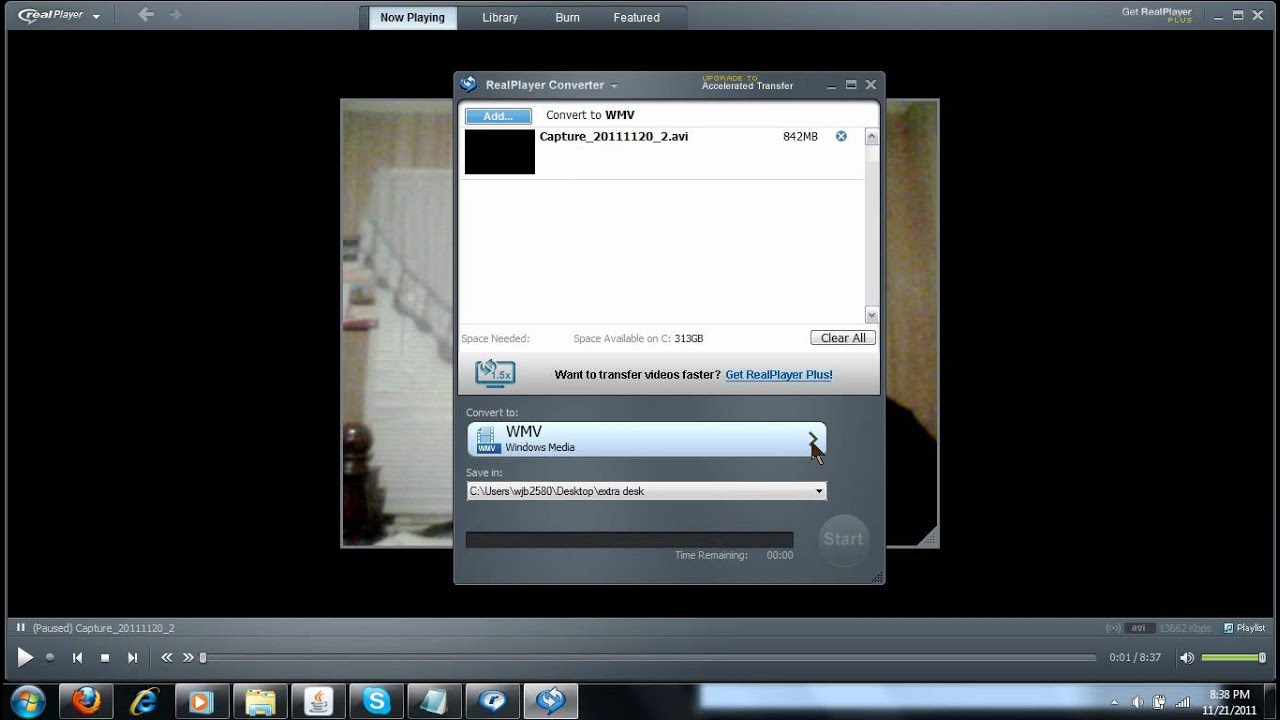
Task: Remove Capture_20111120_2.avi with its blue X icon
Action: point(841,136)
